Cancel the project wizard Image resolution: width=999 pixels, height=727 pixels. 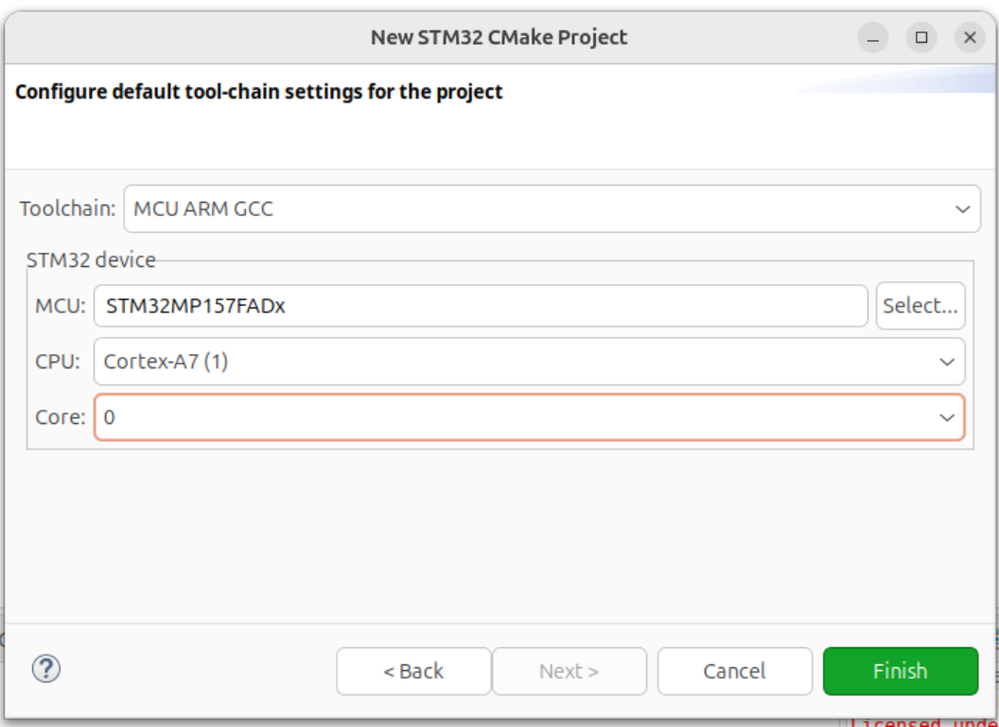734,671
